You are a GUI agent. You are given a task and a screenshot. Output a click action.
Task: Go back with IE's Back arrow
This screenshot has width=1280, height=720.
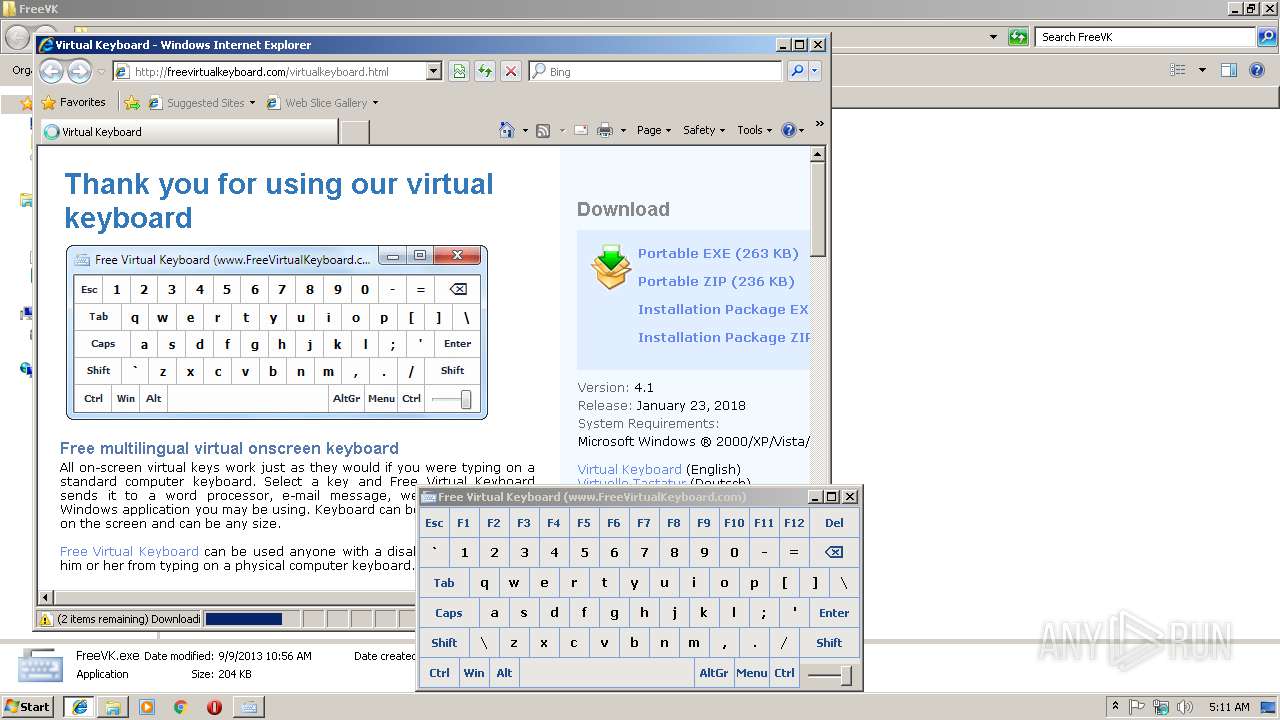coord(51,71)
